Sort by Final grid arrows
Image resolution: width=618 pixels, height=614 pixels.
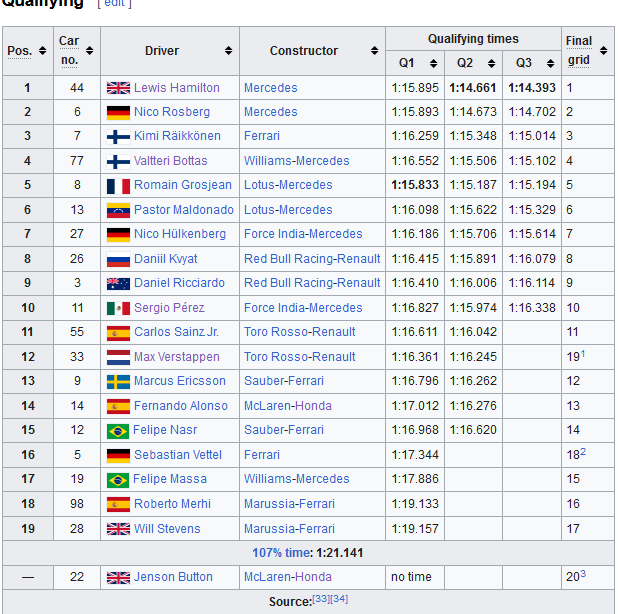point(603,51)
